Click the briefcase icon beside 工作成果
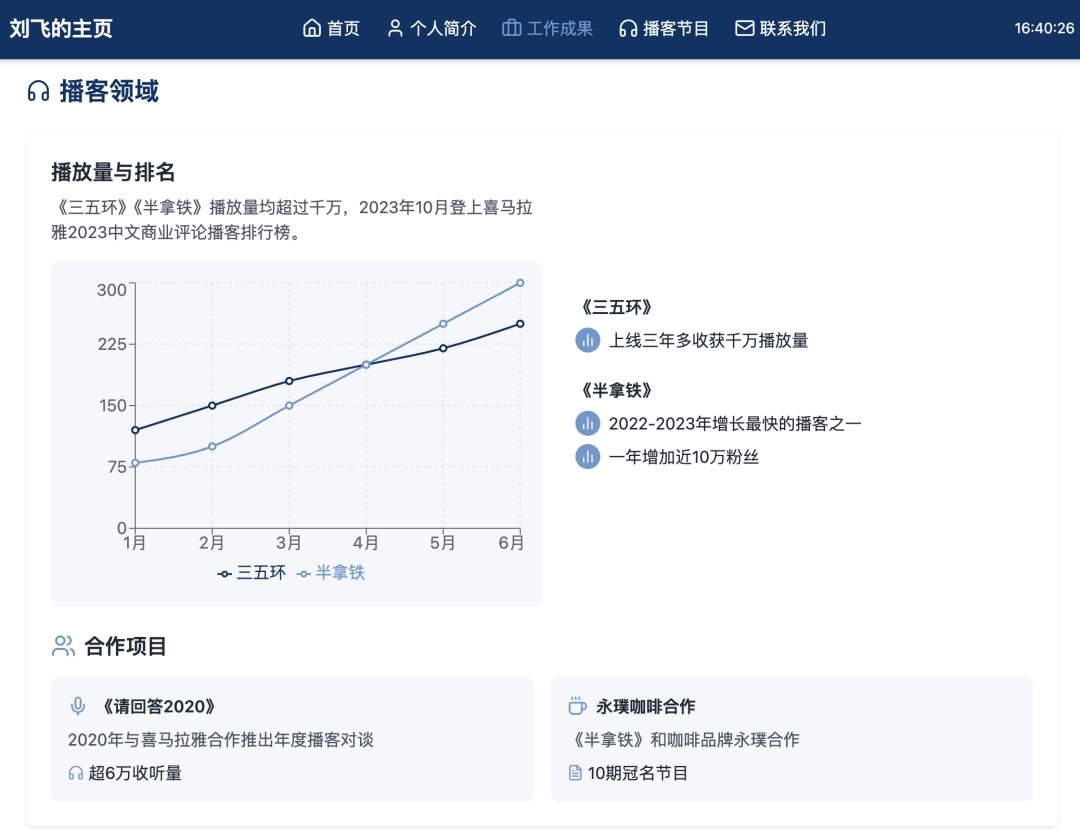 click(x=512, y=28)
